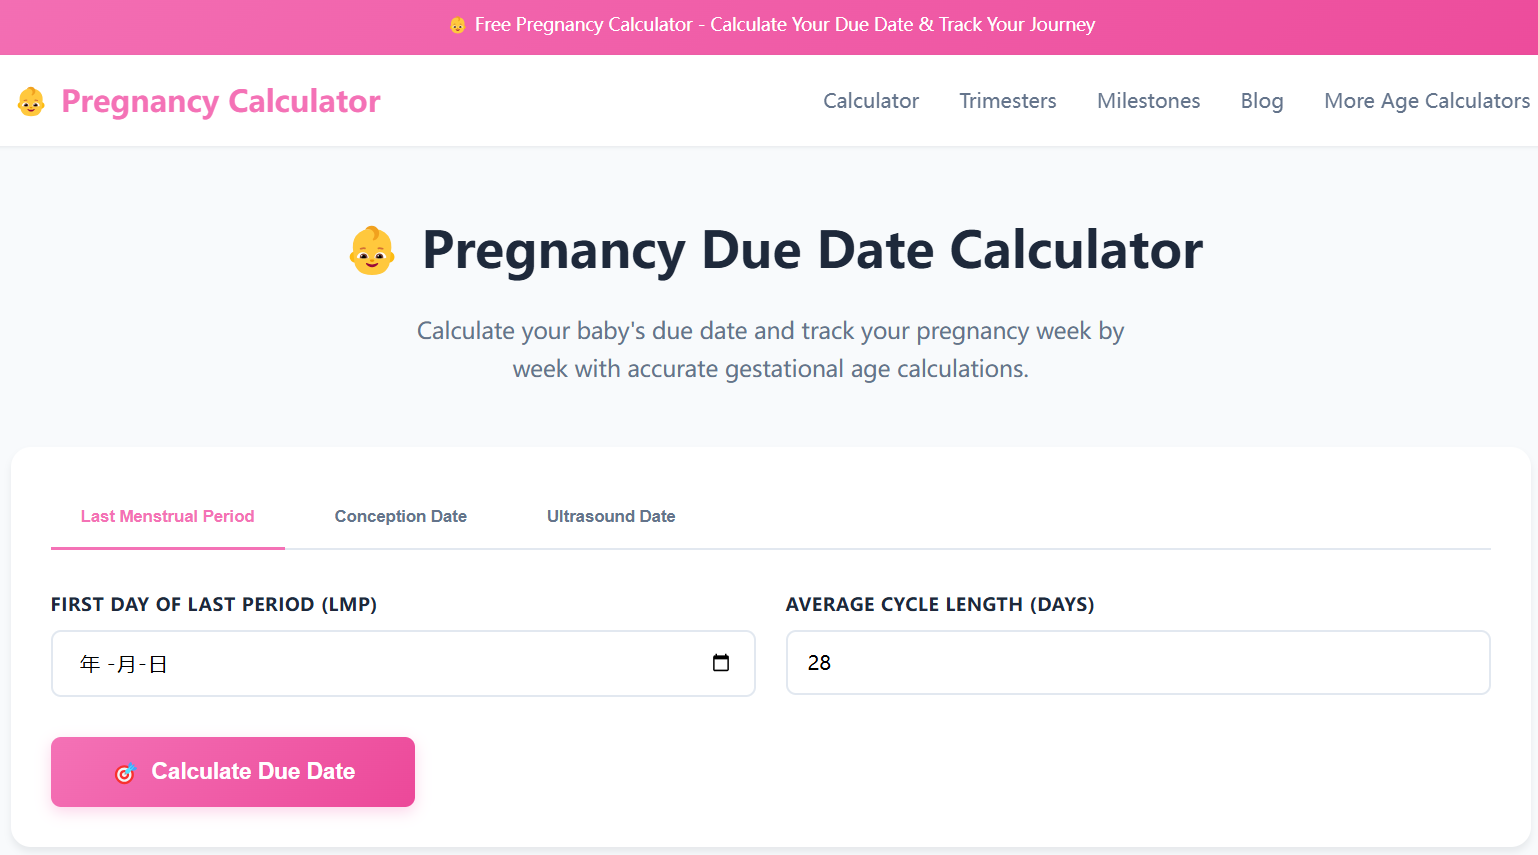Select the Last Menstrual Period tab
Viewport: 1538px width, 855px height.
[x=167, y=516]
